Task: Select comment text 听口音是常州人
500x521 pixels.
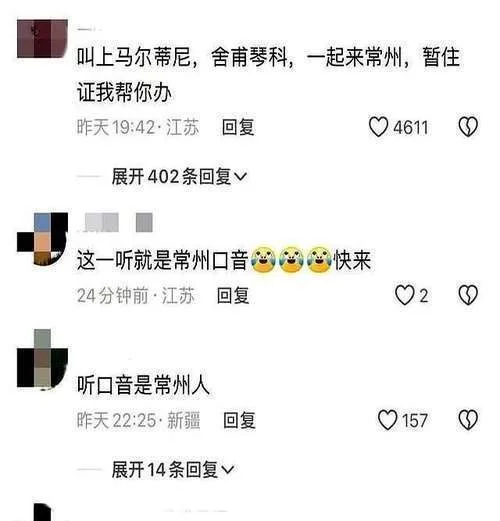Action: [143, 384]
